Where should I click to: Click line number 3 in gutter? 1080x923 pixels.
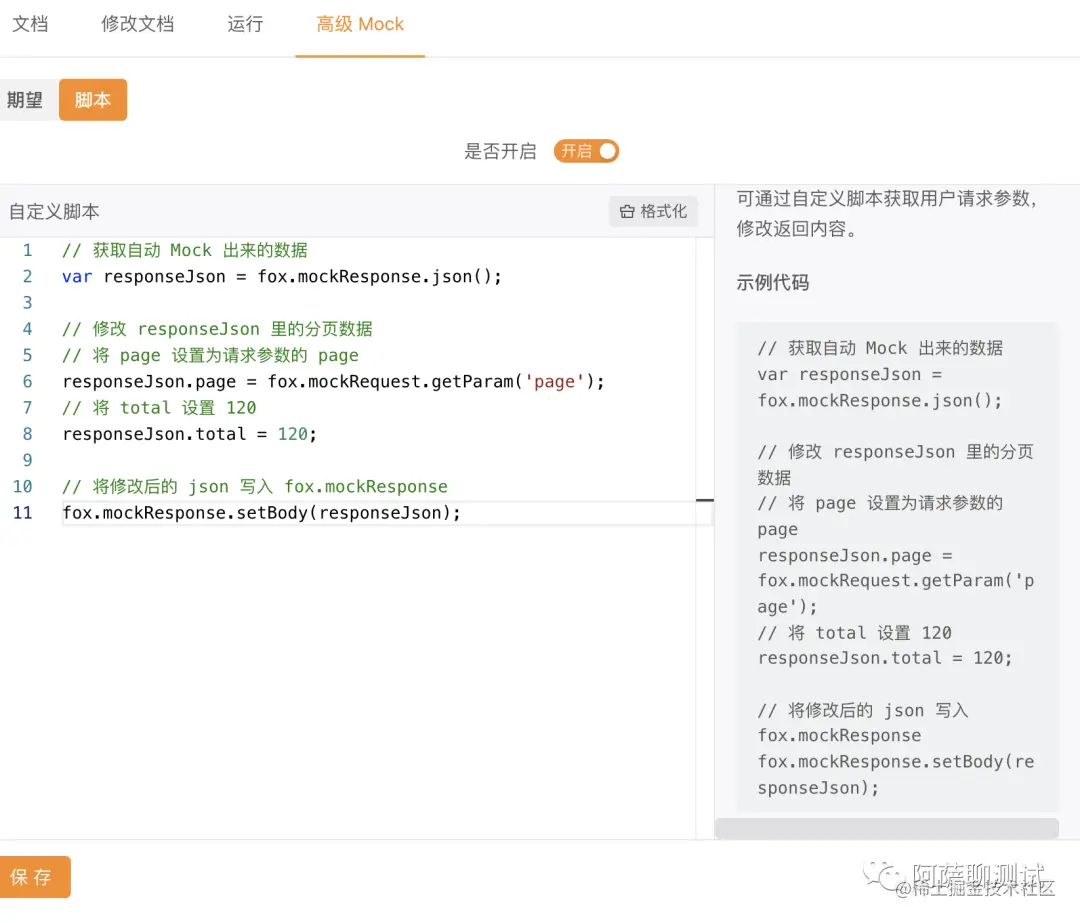coord(27,302)
